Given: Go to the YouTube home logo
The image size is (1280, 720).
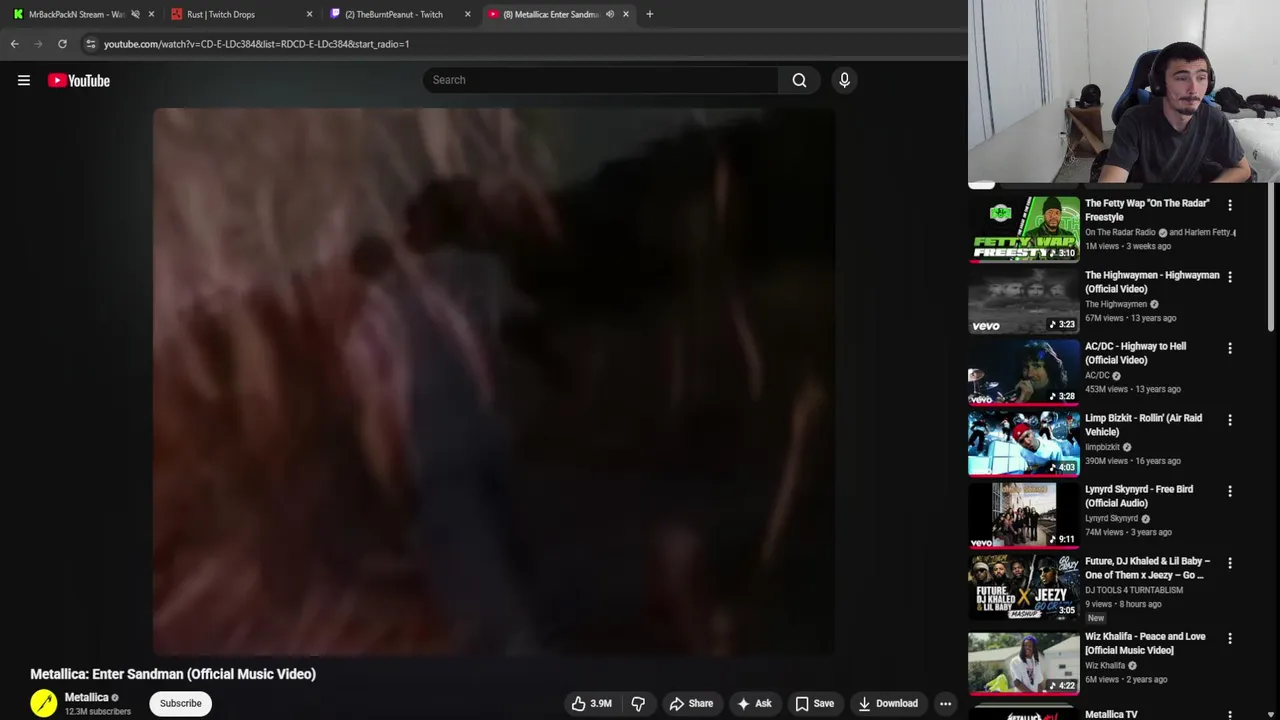Looking at the screenshot, I should pyautogui.click(x=79, y=80).
